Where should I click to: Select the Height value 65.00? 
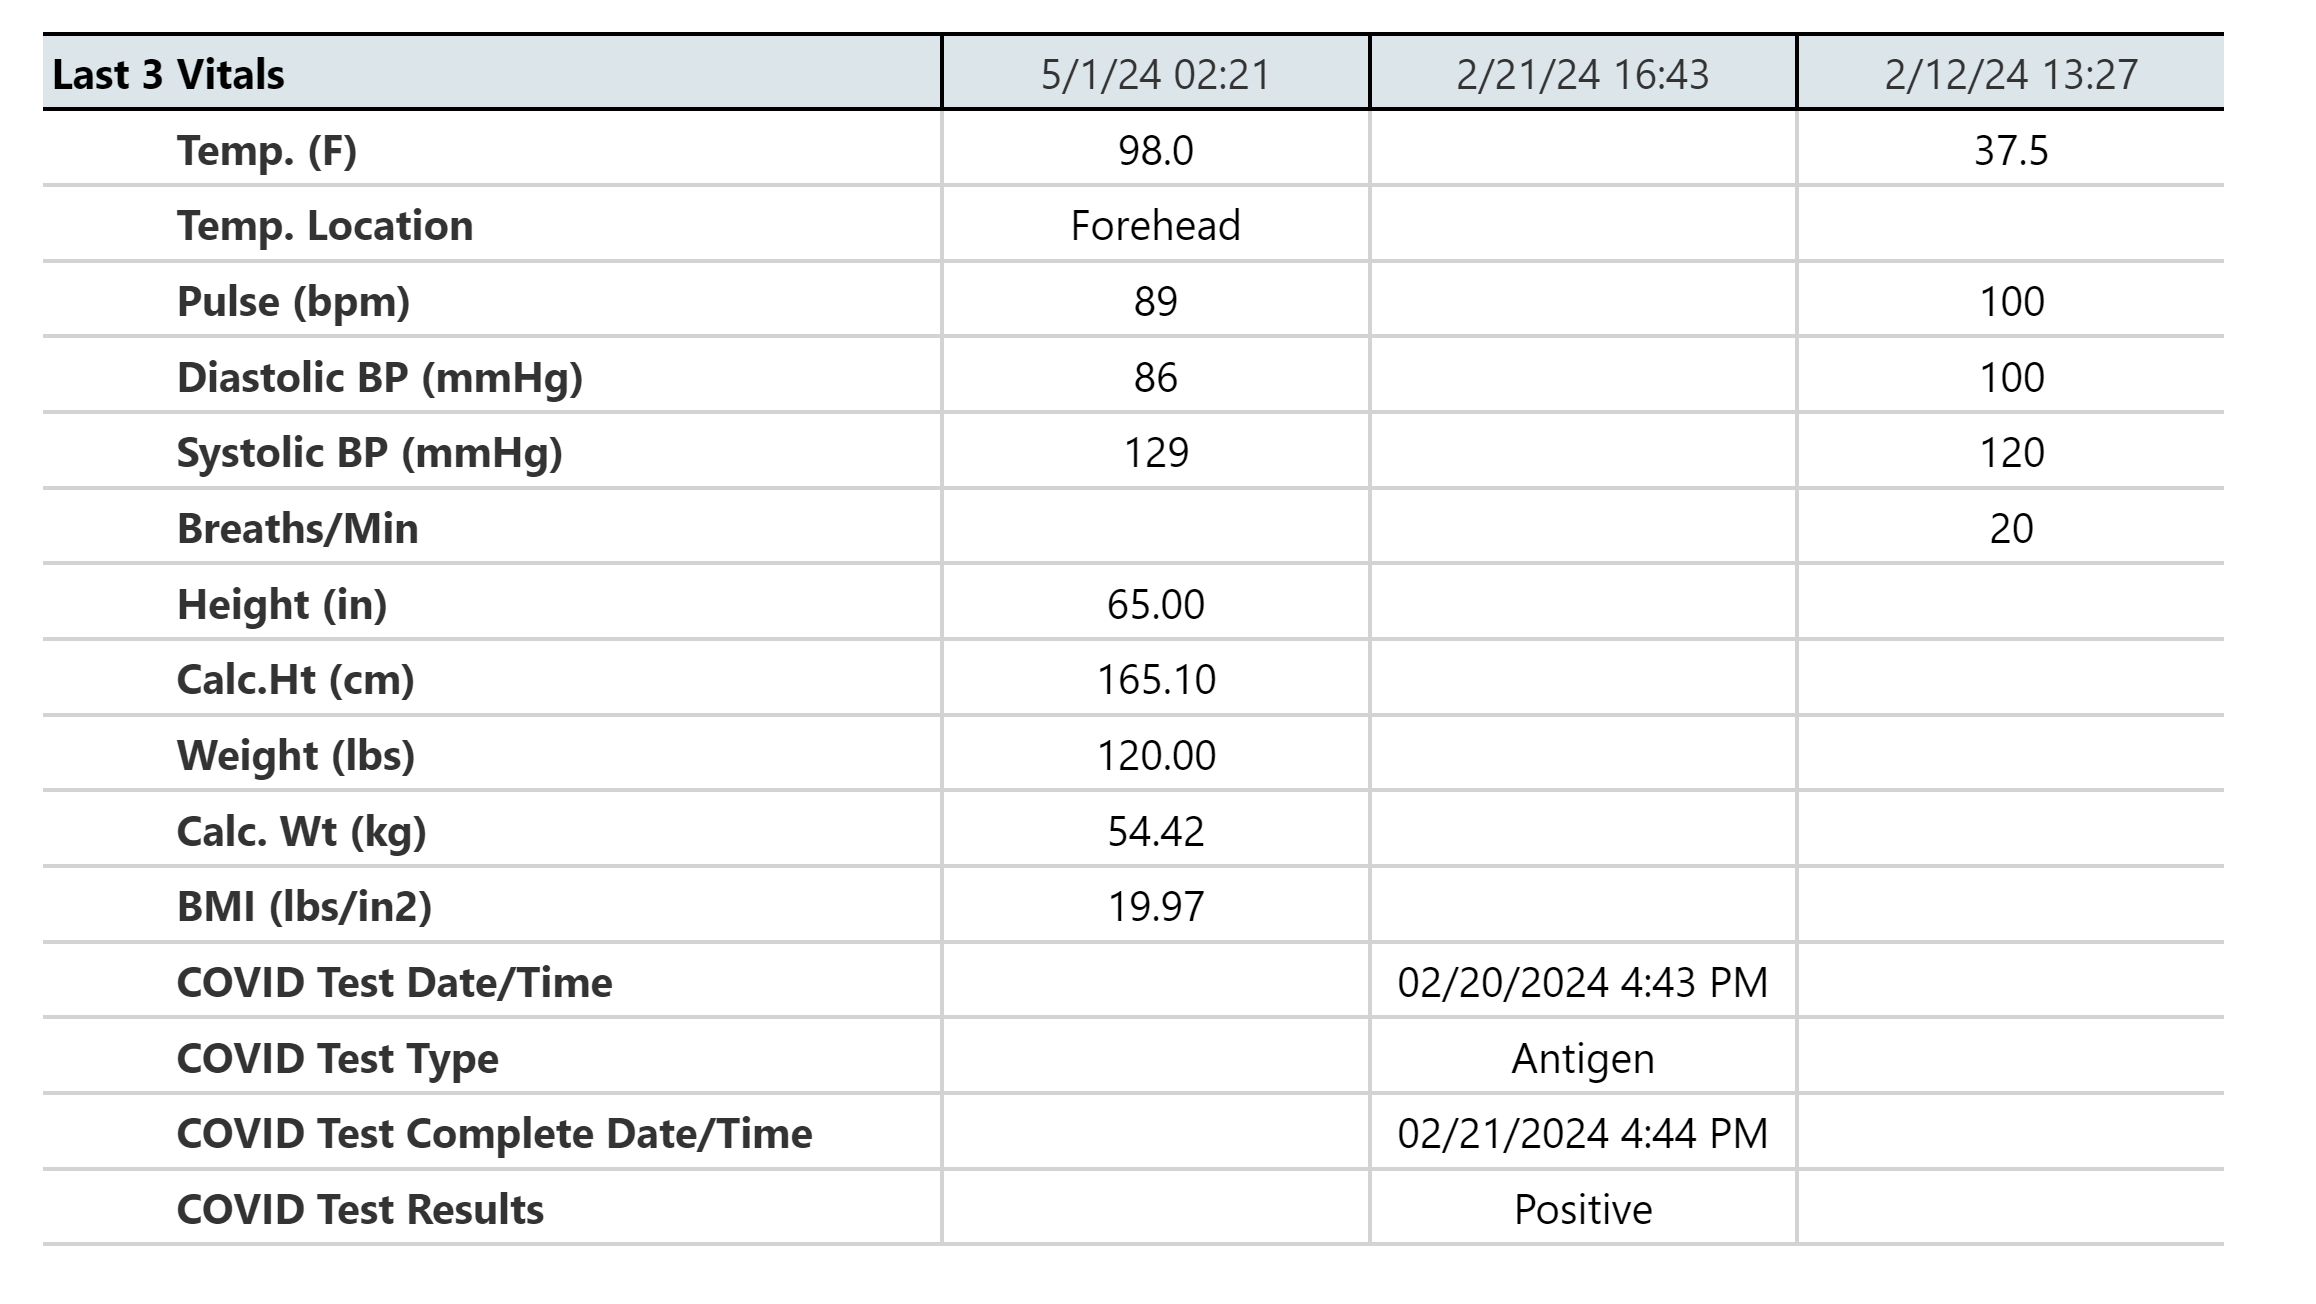(x=1156, y=605)
